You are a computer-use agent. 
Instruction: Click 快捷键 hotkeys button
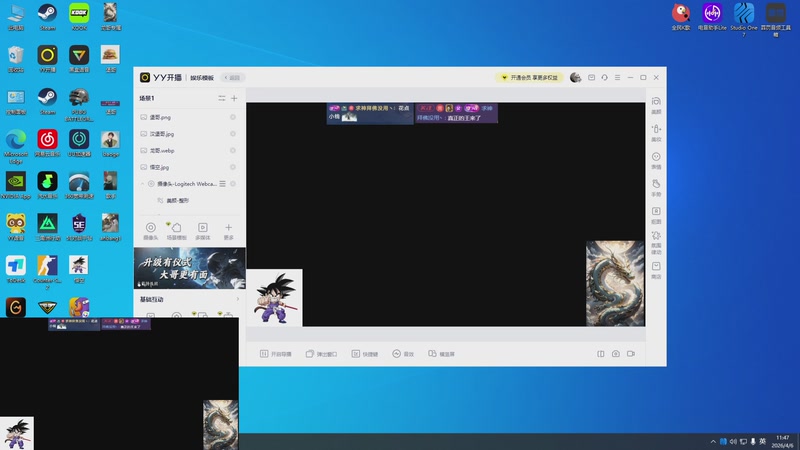pyautogui.click(x=365, y=354)
